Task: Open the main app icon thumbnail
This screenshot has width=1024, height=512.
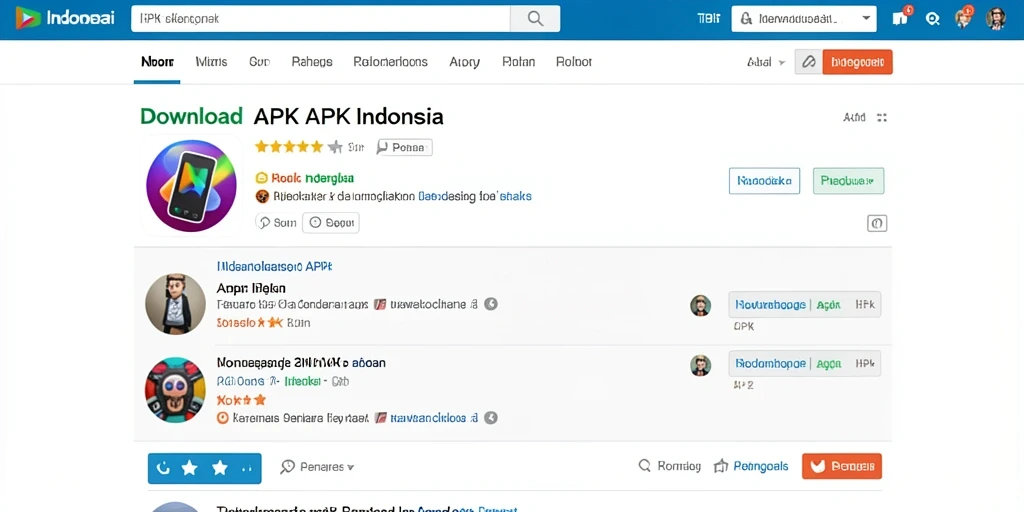Action: (x=191, y=186)
